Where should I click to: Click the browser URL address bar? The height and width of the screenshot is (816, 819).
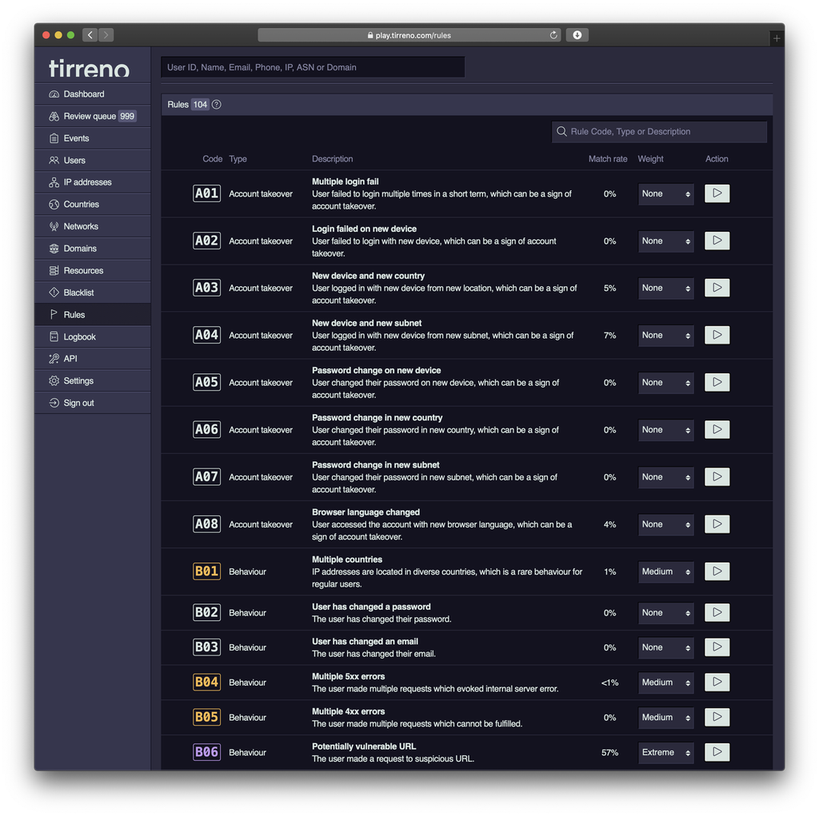pos(410,35)
